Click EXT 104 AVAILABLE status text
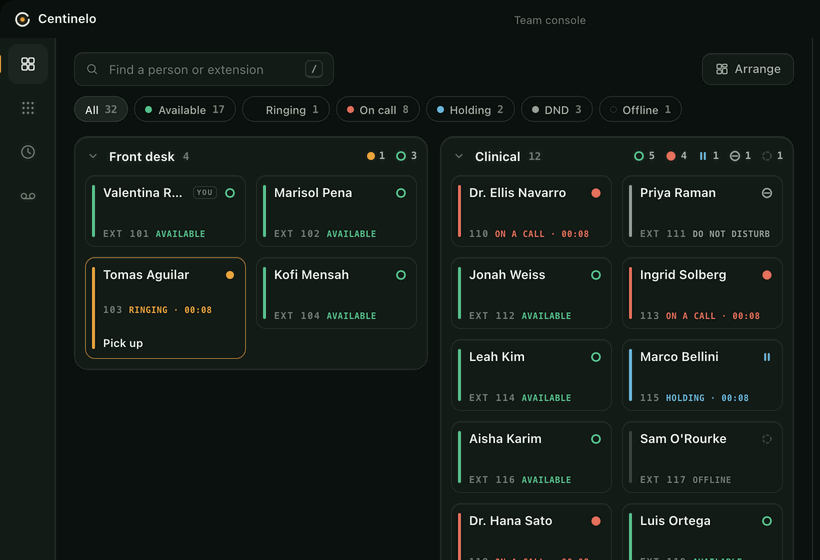The height and width of the screenshot is (560, 820). (325, 316)
